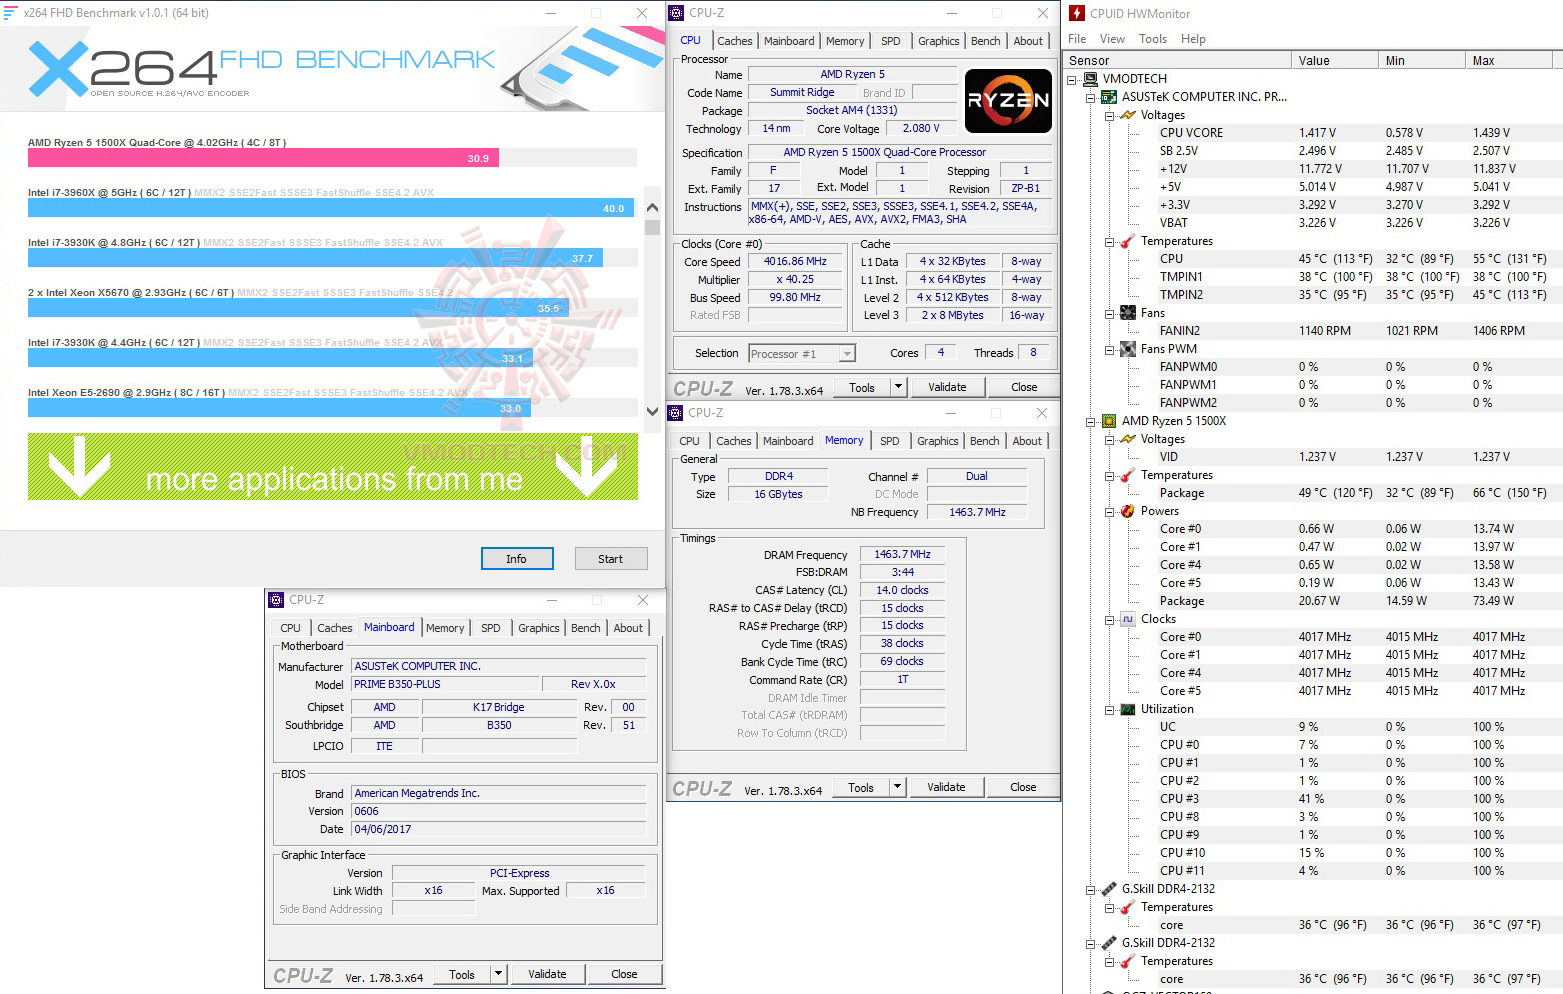Open the Tools dropdown in CPU-Z
The width and height of the screenshot is (1563, 994).
point(897,386)
